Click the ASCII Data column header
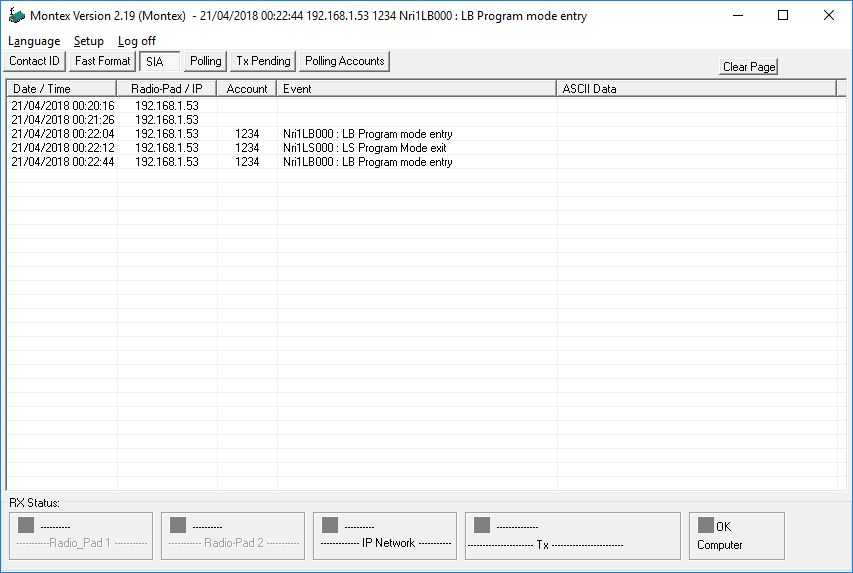The height and width of the screenshot is (573, 853). [696, 89]
